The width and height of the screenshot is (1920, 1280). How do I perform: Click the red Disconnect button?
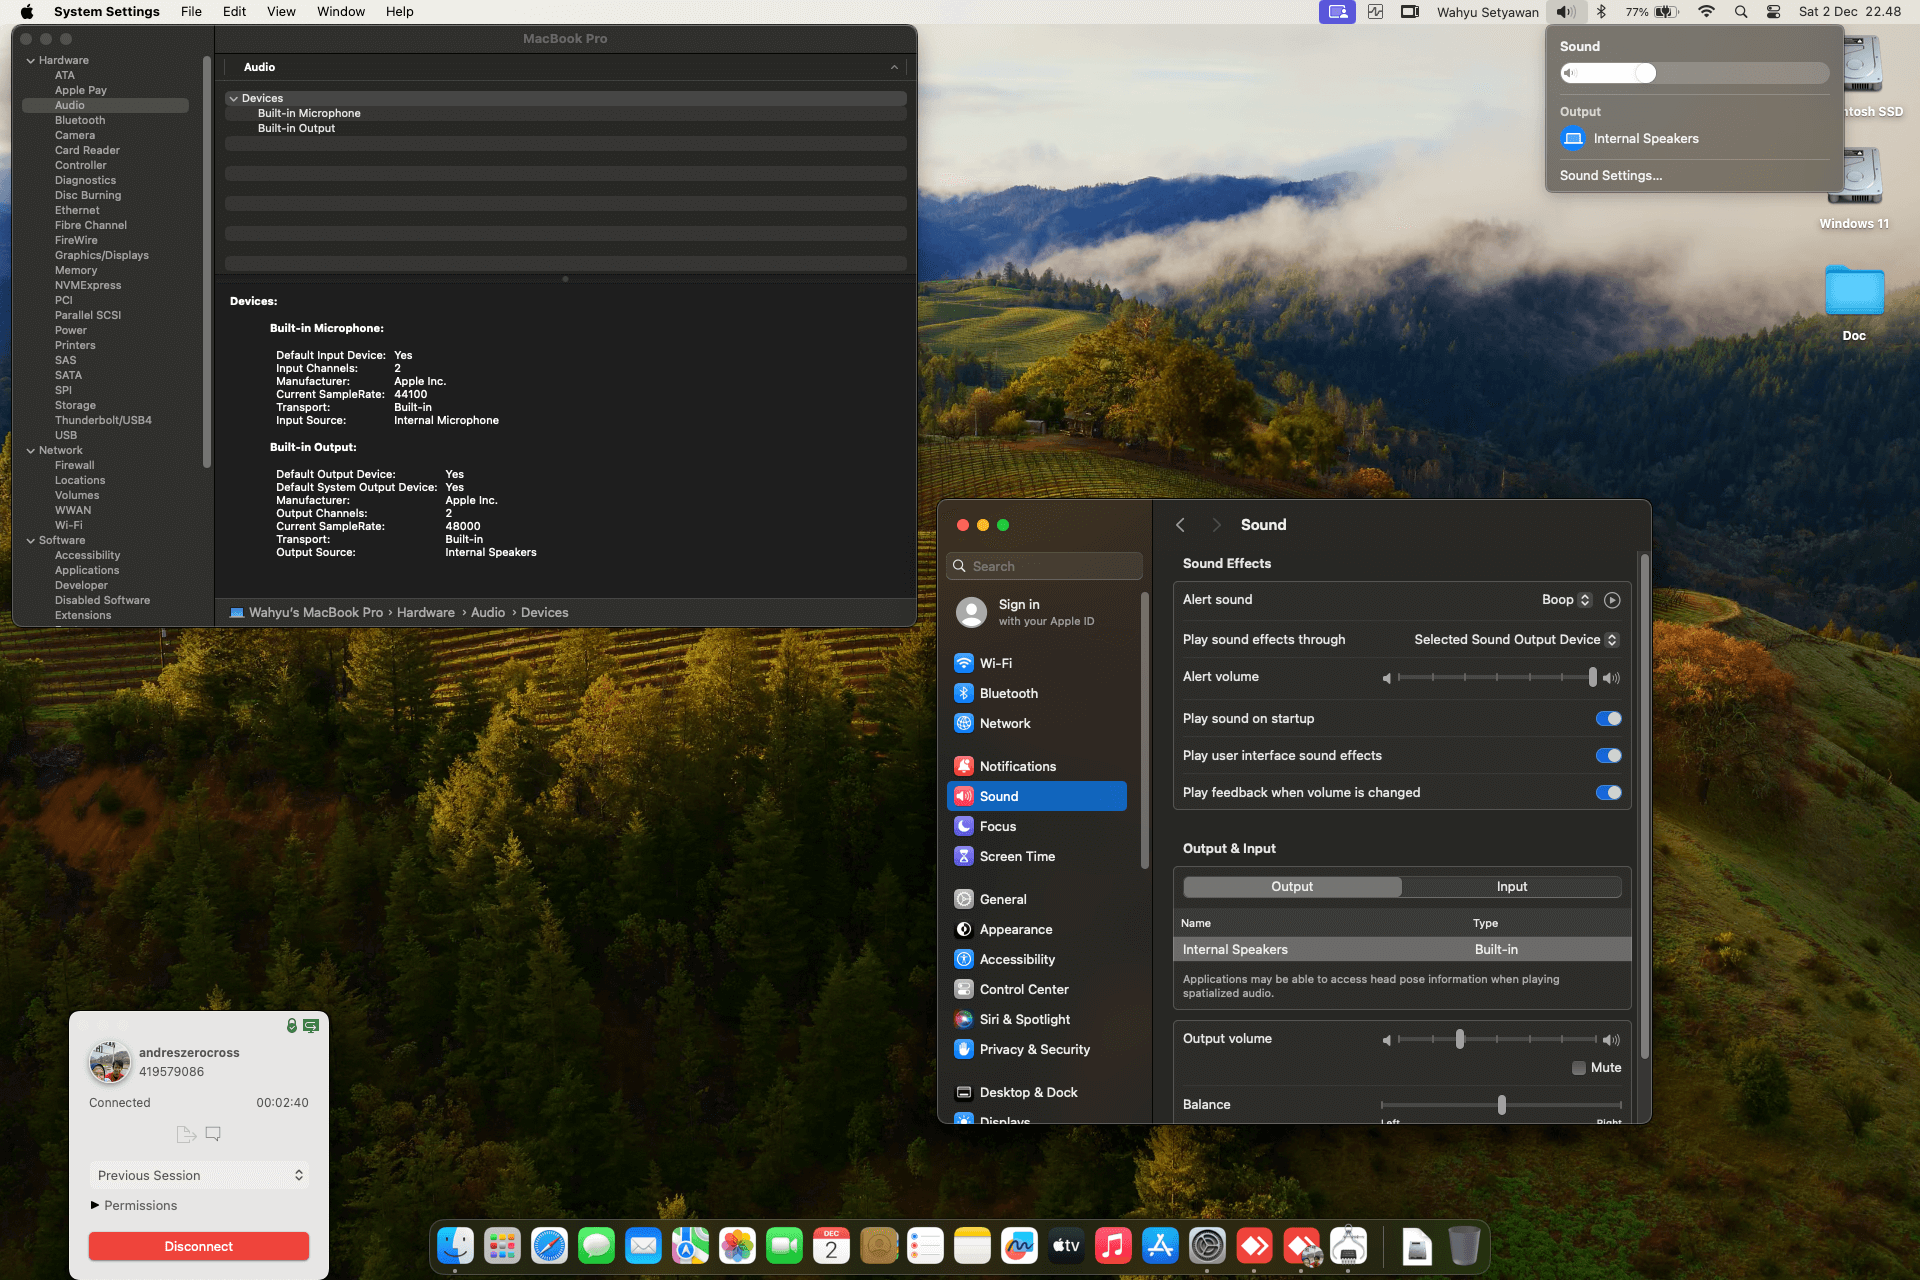(199, 1246)
